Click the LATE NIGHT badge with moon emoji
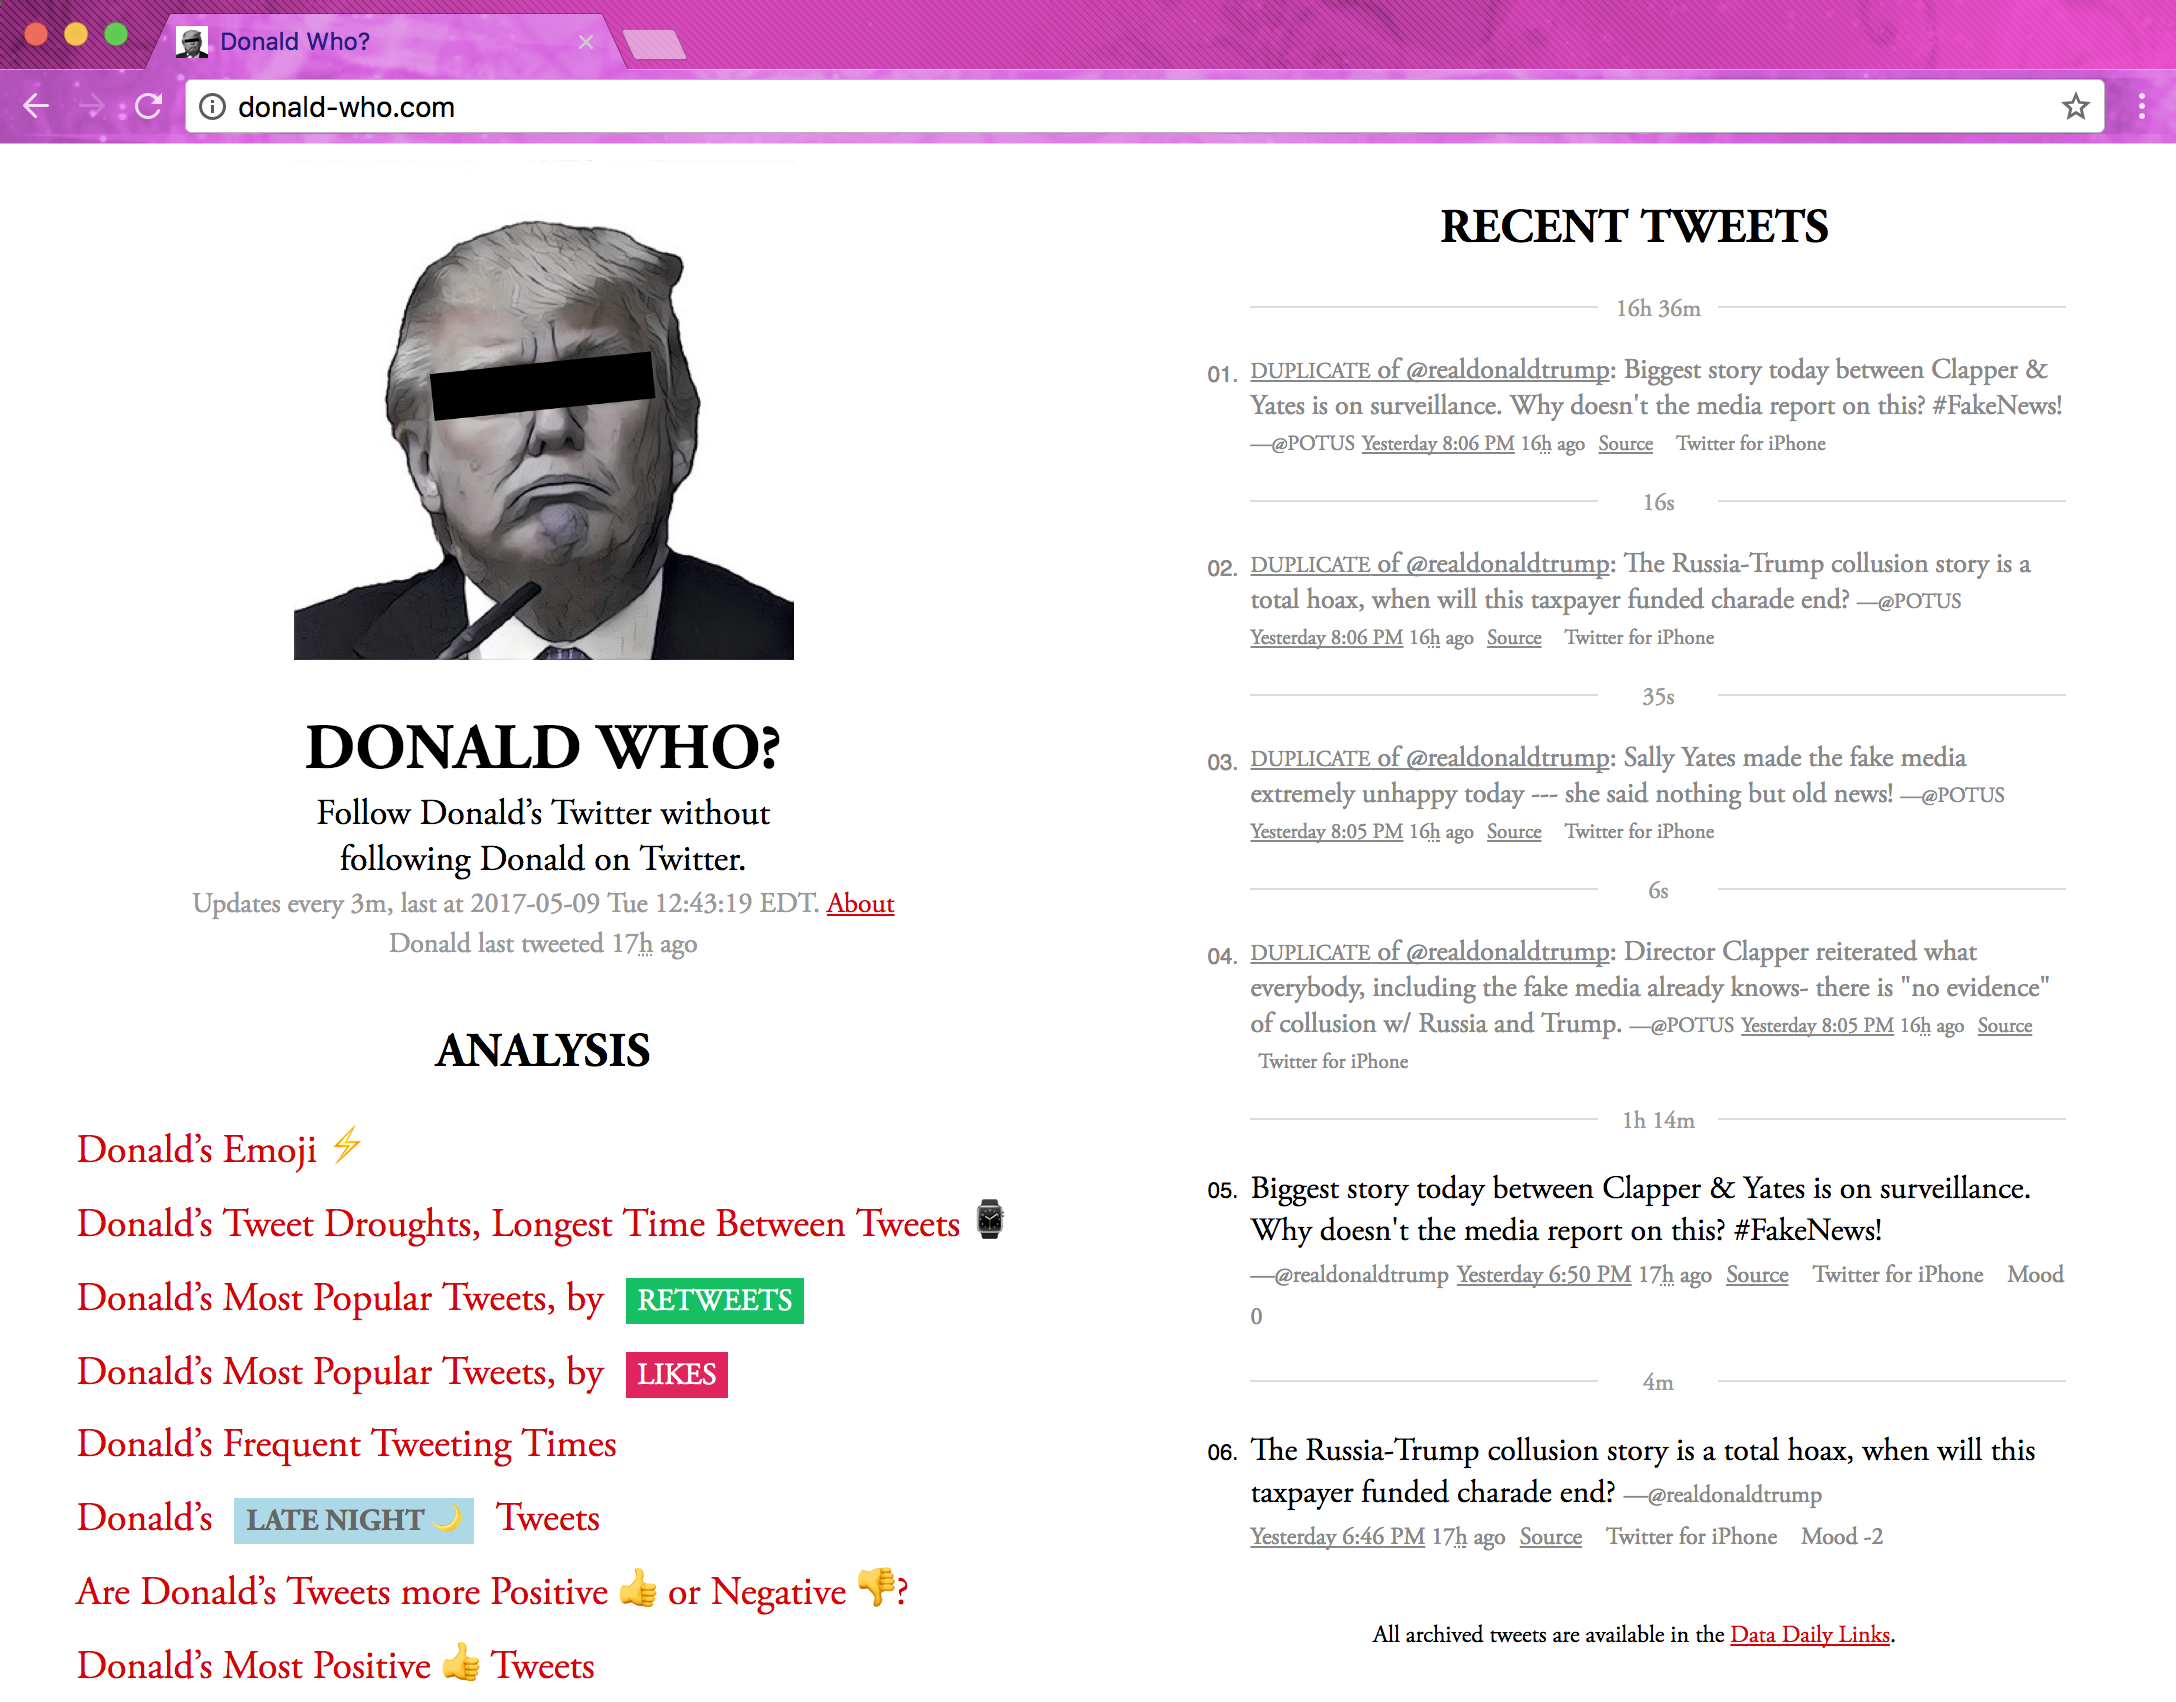2176x1702 pixels. click(352, 1520)
